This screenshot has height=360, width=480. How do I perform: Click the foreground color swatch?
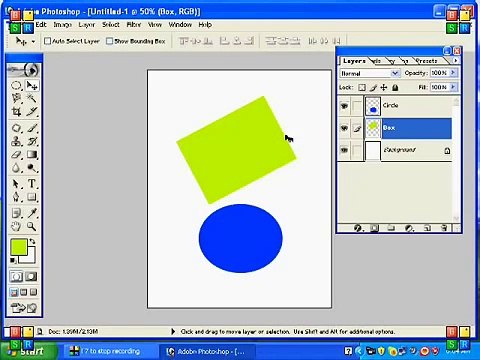pyautogui.click(x=19, y=247)
